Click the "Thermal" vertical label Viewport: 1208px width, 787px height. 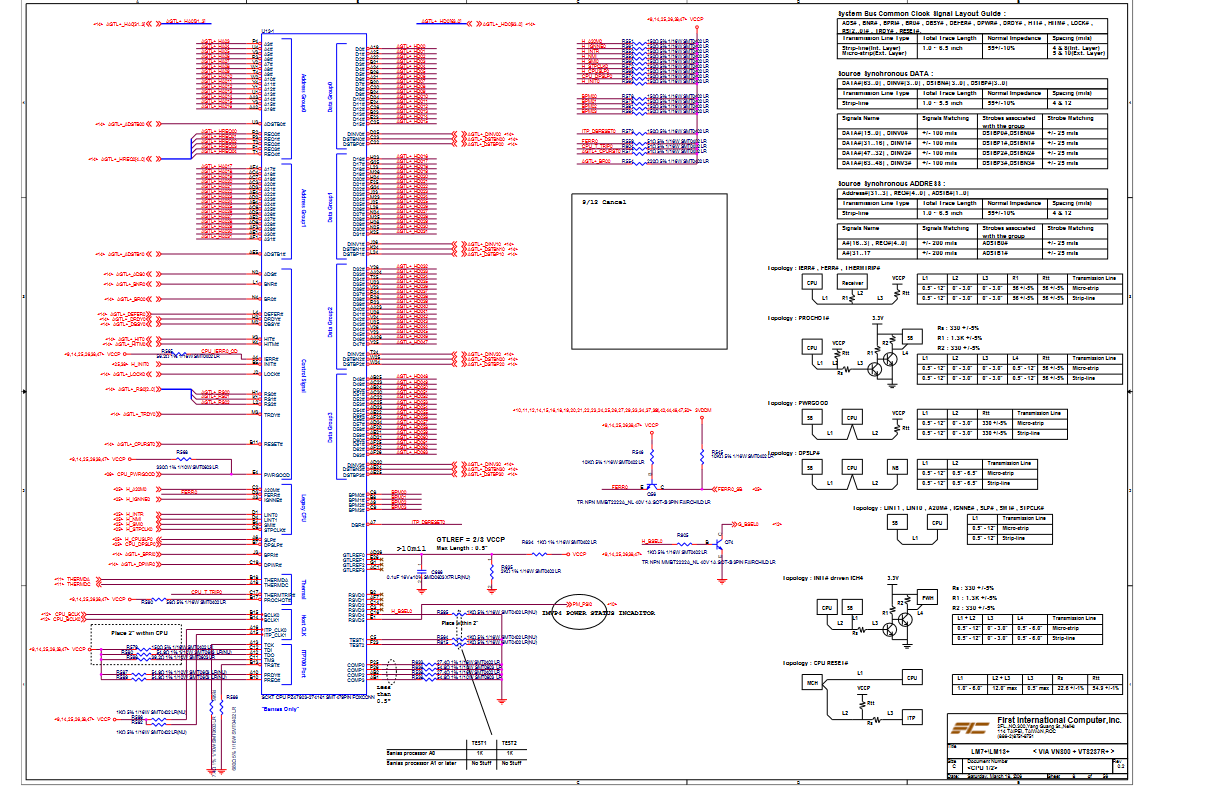point(305,587)
